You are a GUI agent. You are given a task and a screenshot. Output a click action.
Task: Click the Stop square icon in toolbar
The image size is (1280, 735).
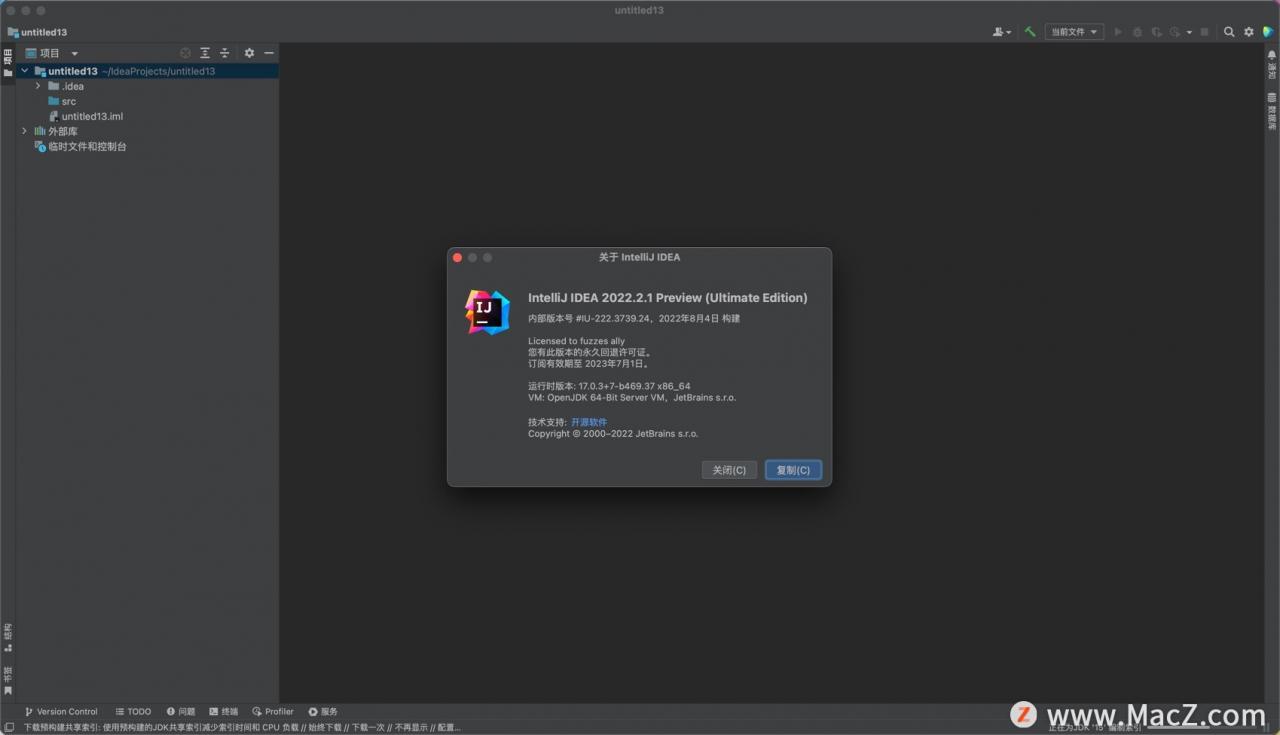point(1204,32)
